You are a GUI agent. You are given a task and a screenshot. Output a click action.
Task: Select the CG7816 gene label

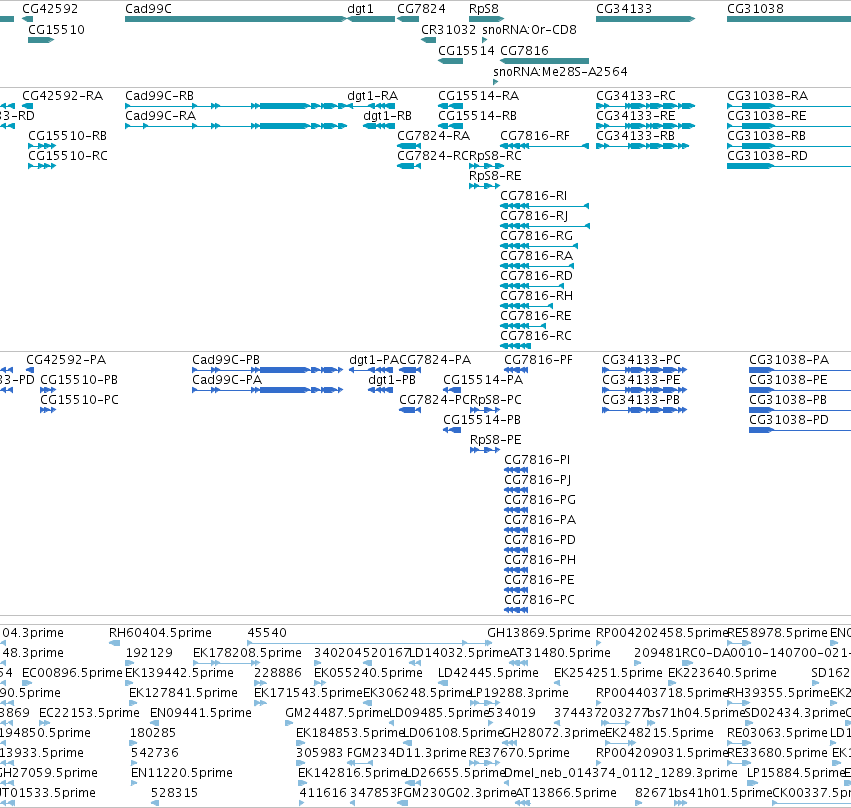(524, 50)
